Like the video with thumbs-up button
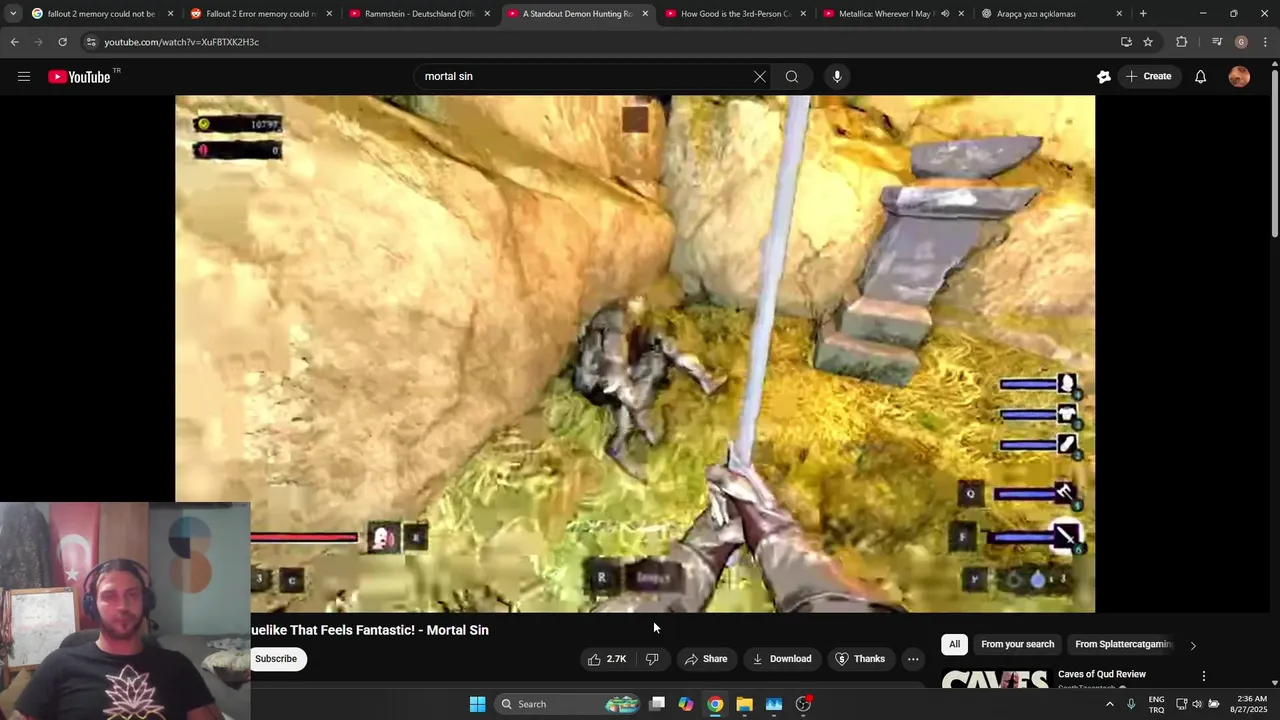Image resolution: width=1280 pixels, height=720 pixels. point(607,659)
